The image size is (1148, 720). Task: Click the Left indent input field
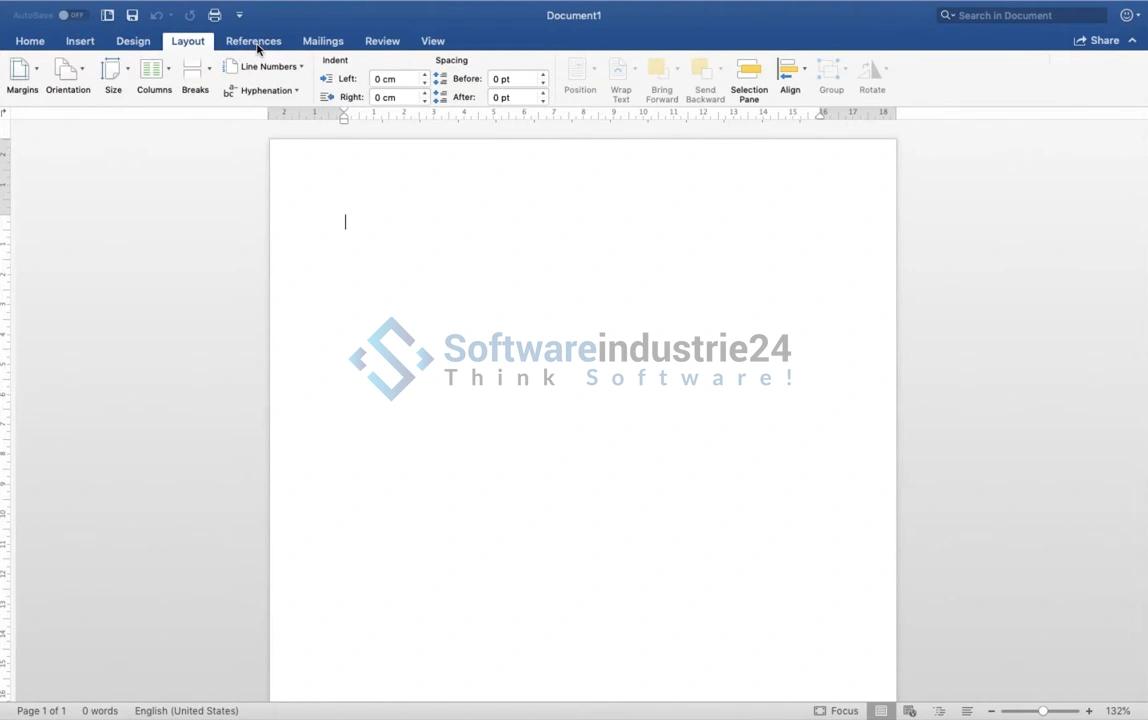coord(394,79)
